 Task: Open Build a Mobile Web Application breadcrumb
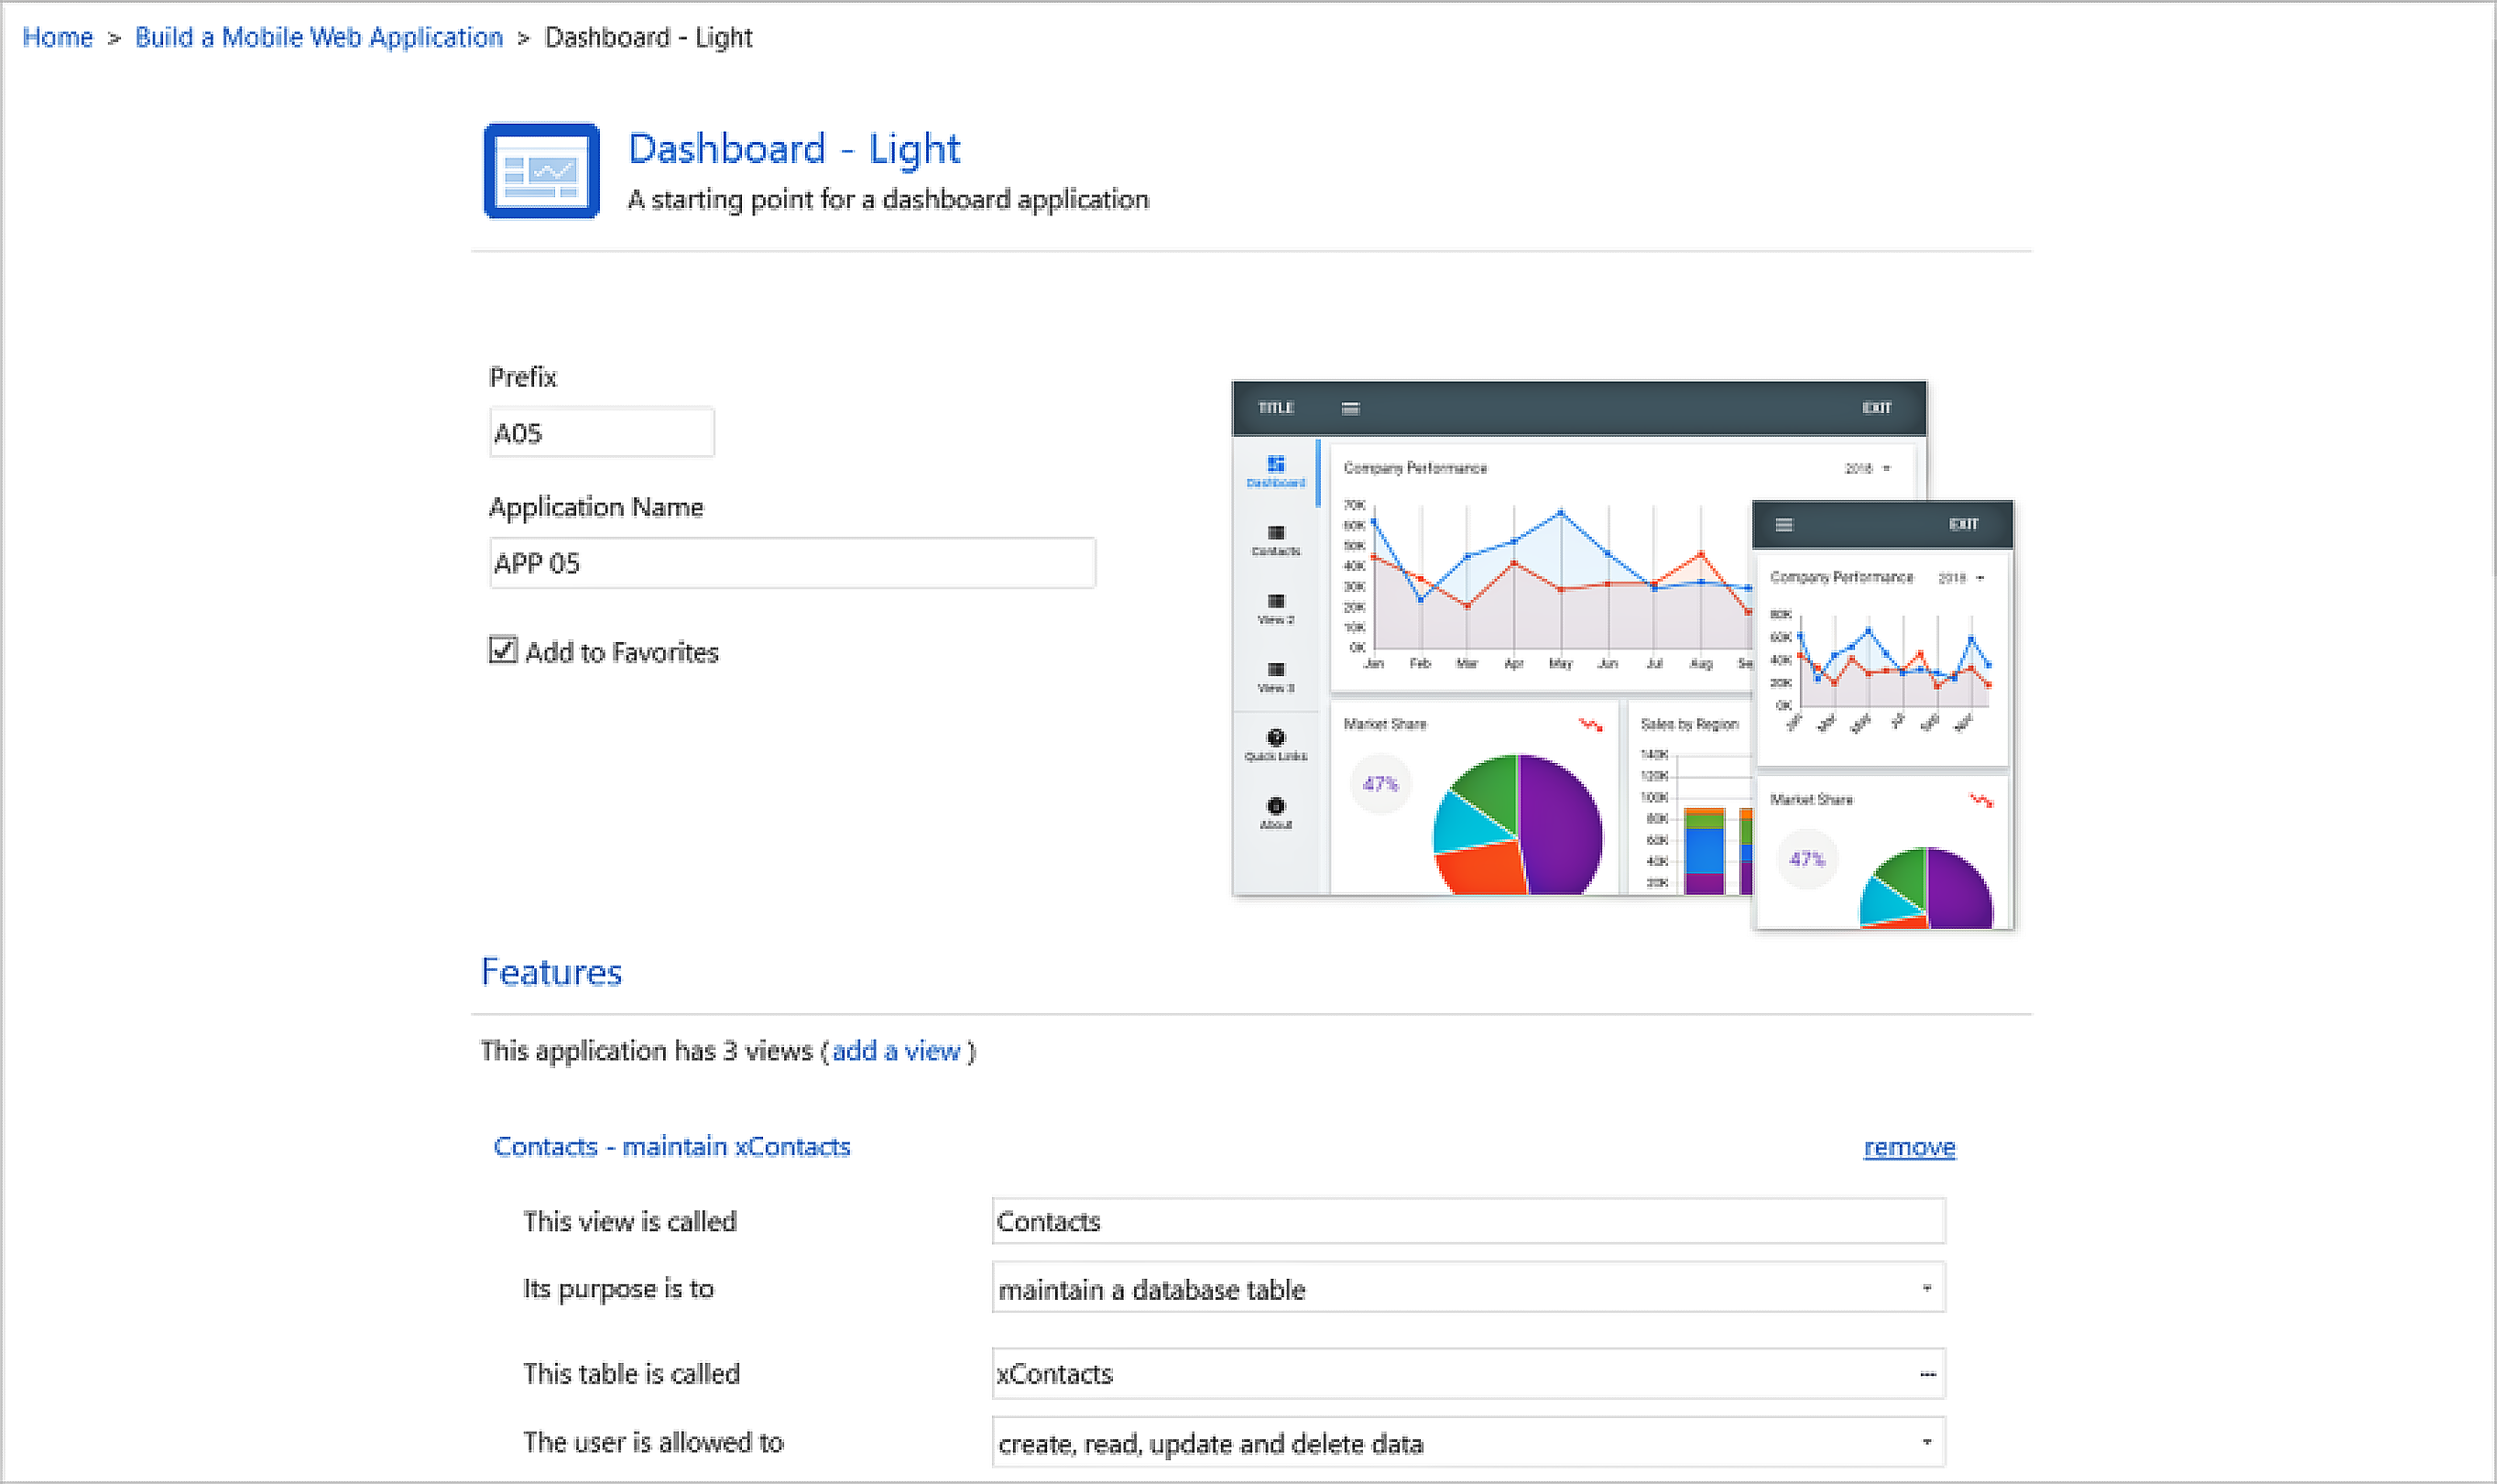(318, 38)
